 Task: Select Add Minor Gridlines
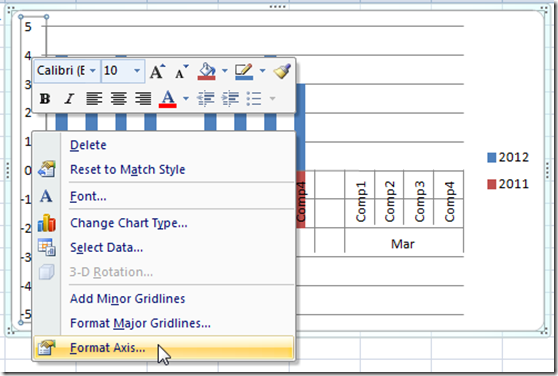[x=164, y=298]
